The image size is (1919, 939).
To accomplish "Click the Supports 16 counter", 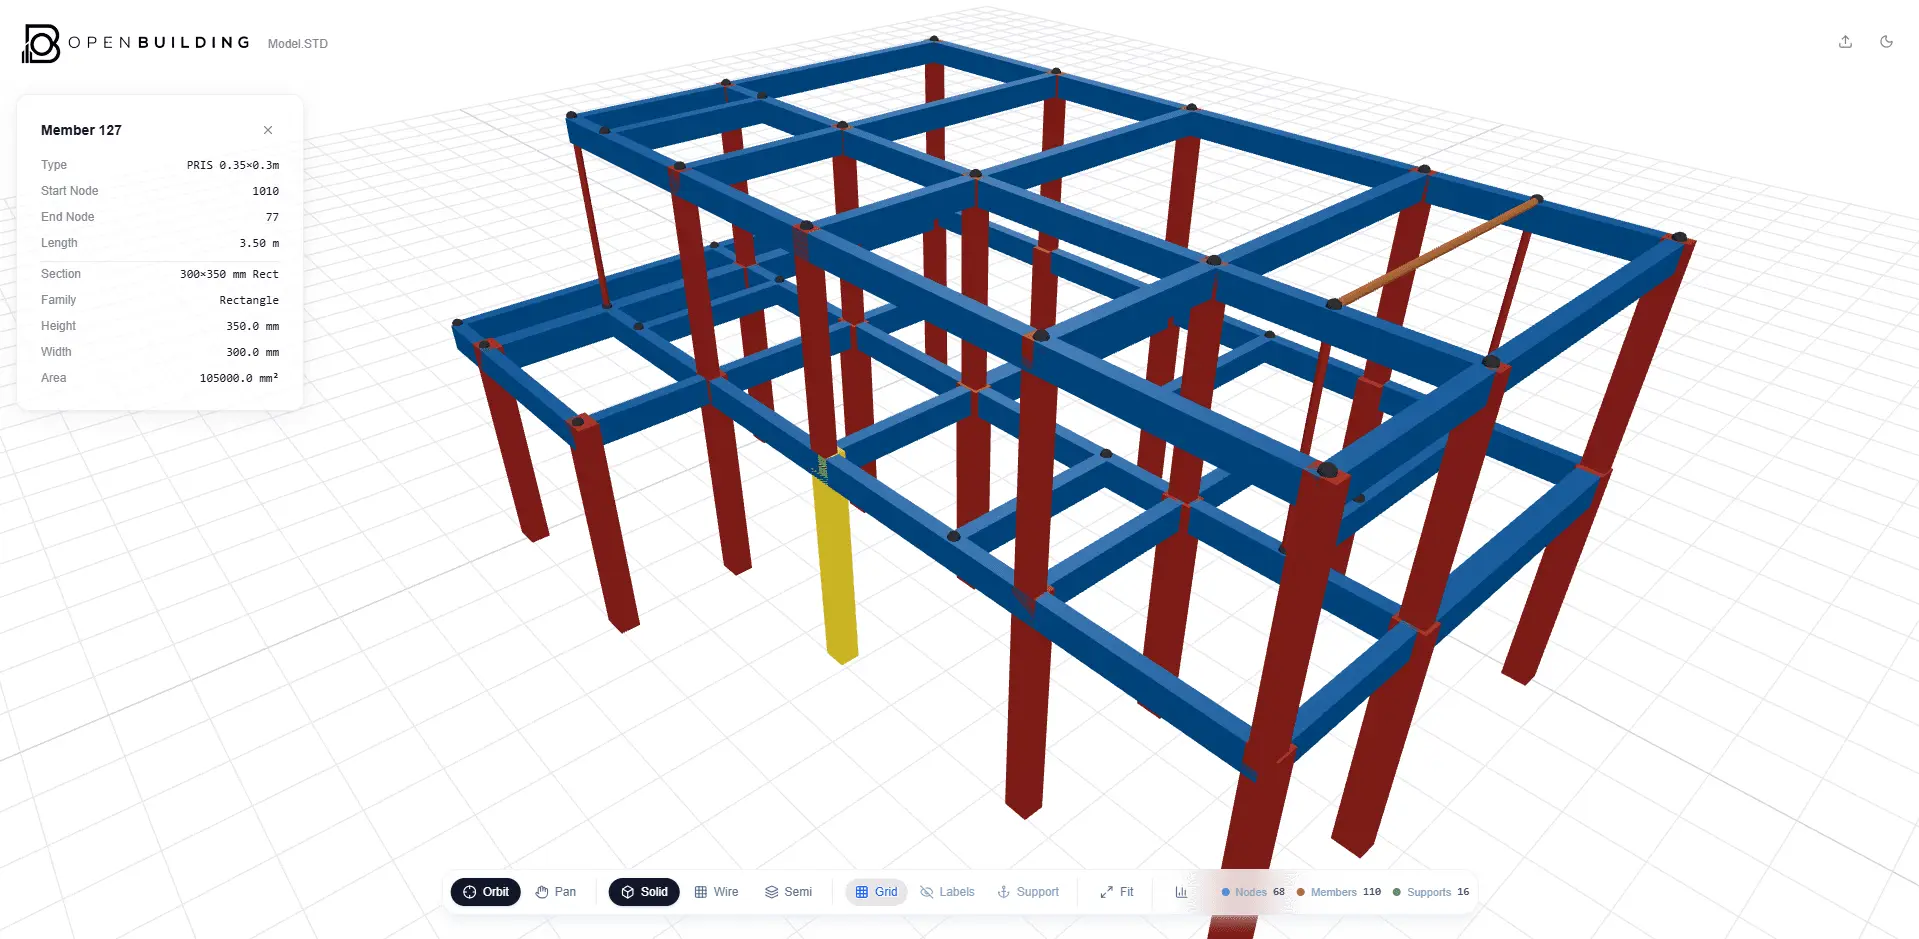I will click(x=1431, y=892).
